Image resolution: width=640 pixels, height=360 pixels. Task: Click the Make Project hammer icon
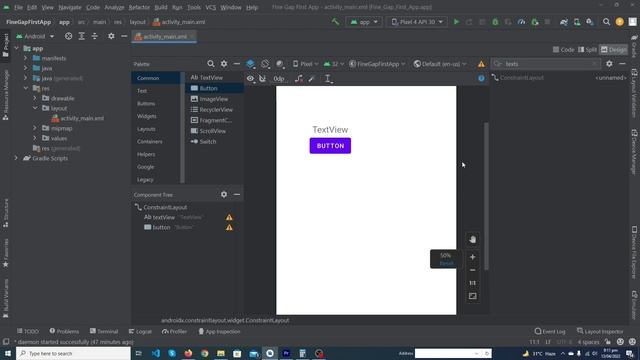click(x=336, y=22)
